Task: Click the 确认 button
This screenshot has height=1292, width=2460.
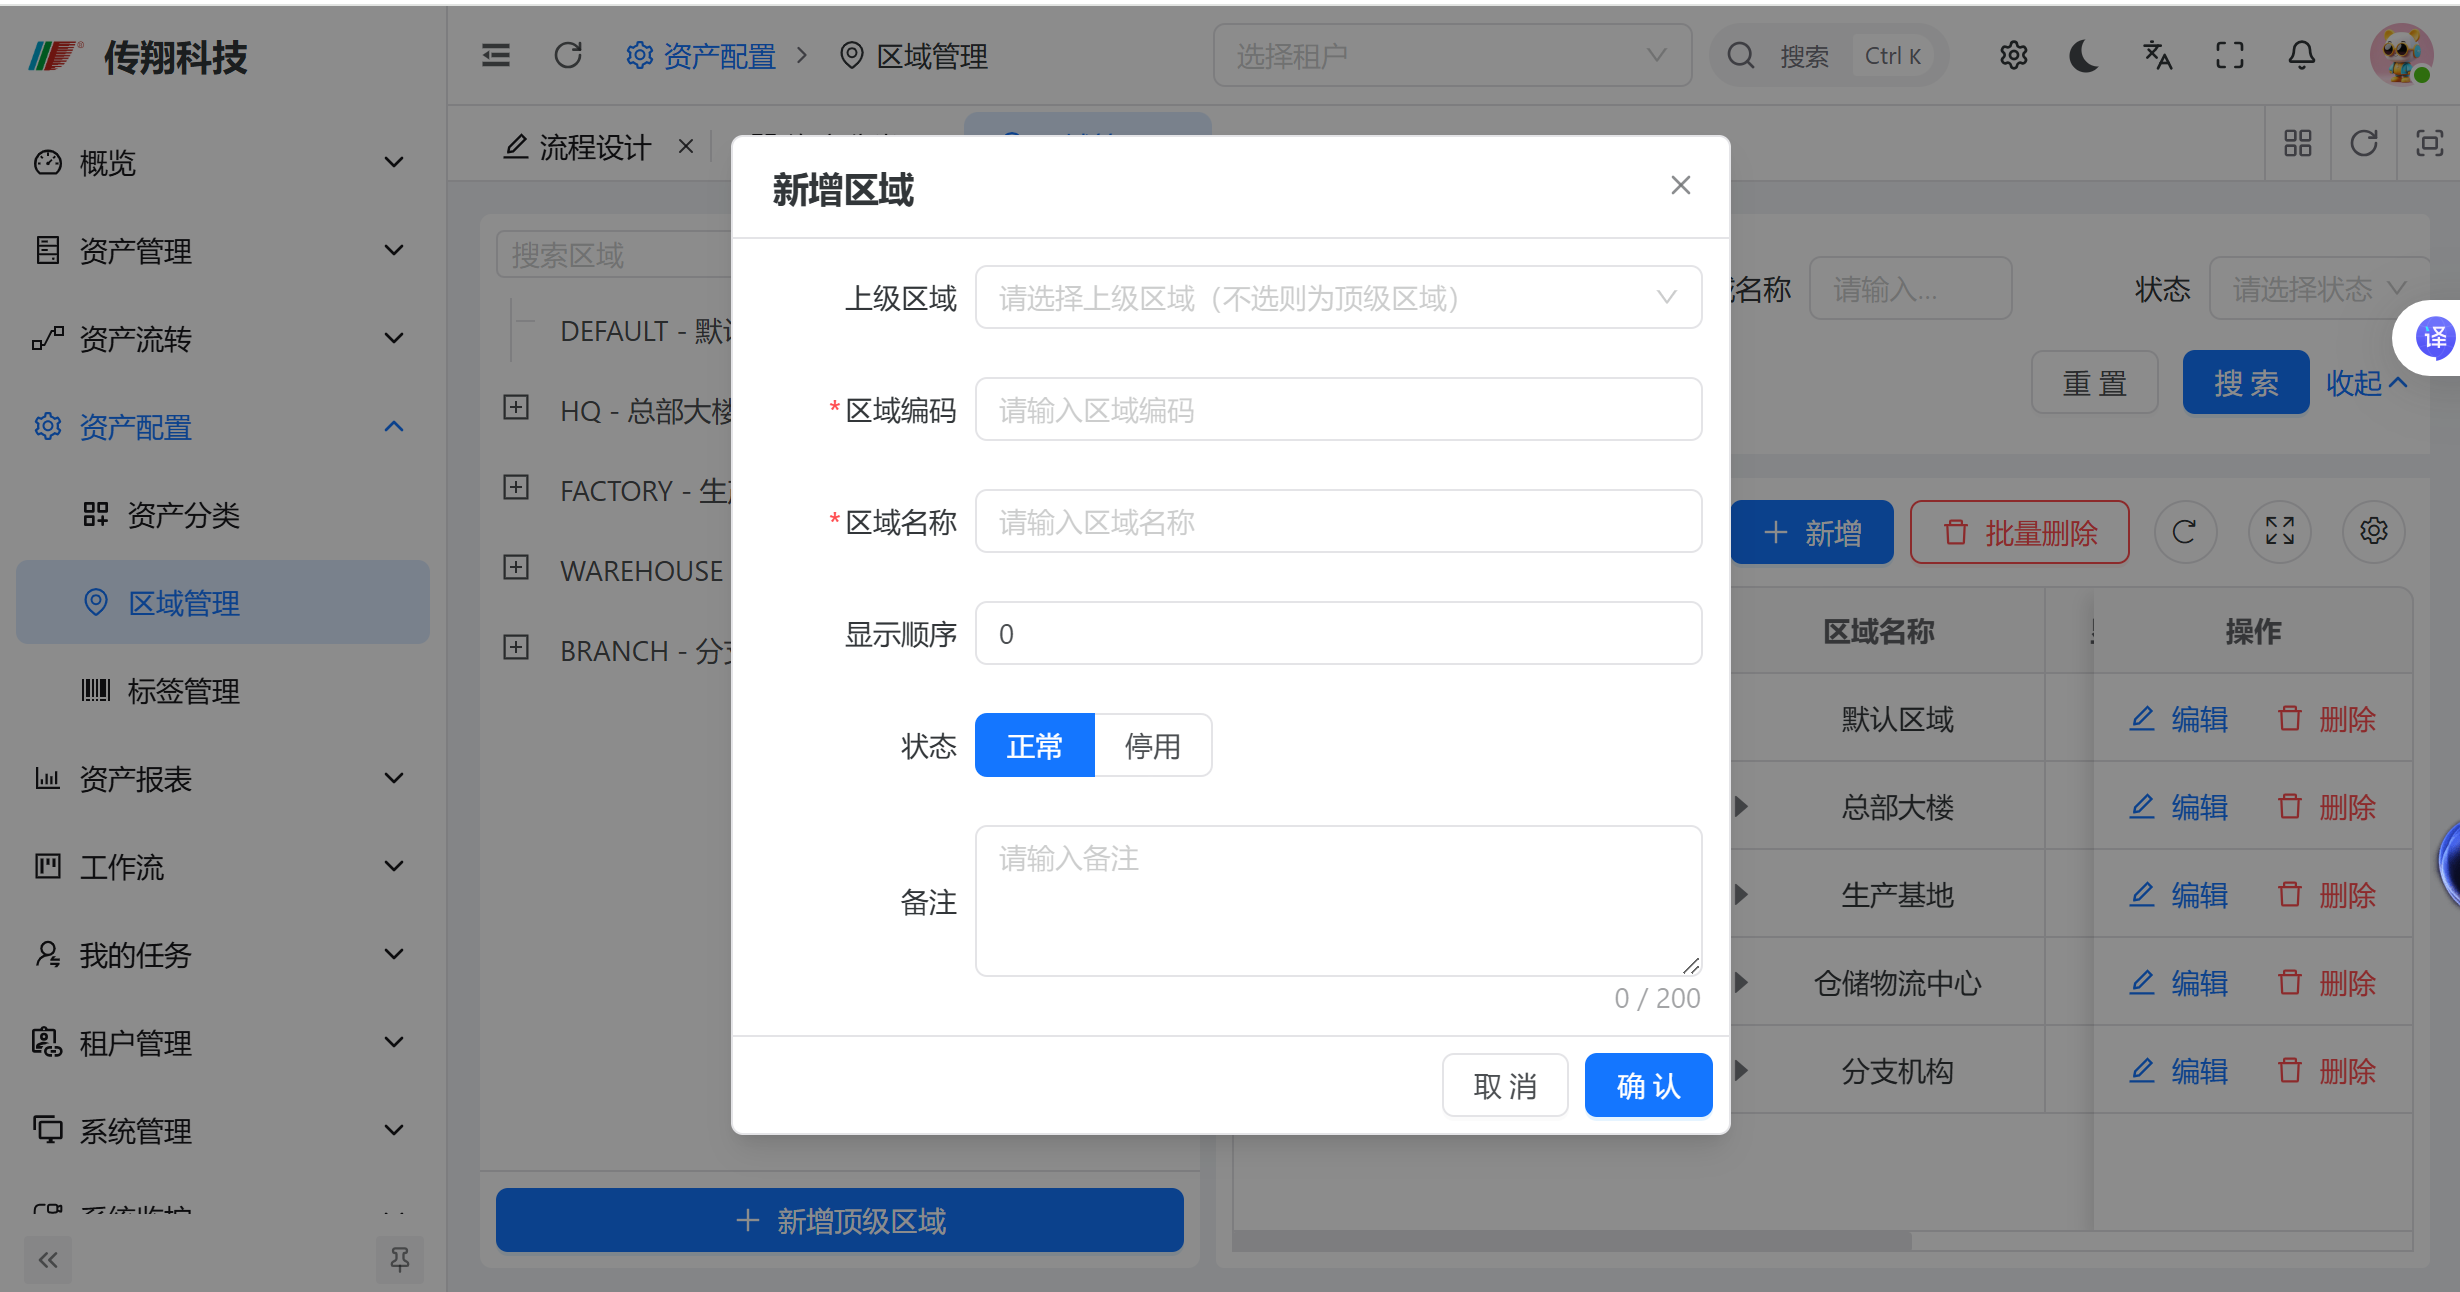Action: [x=1649, y=1086]
